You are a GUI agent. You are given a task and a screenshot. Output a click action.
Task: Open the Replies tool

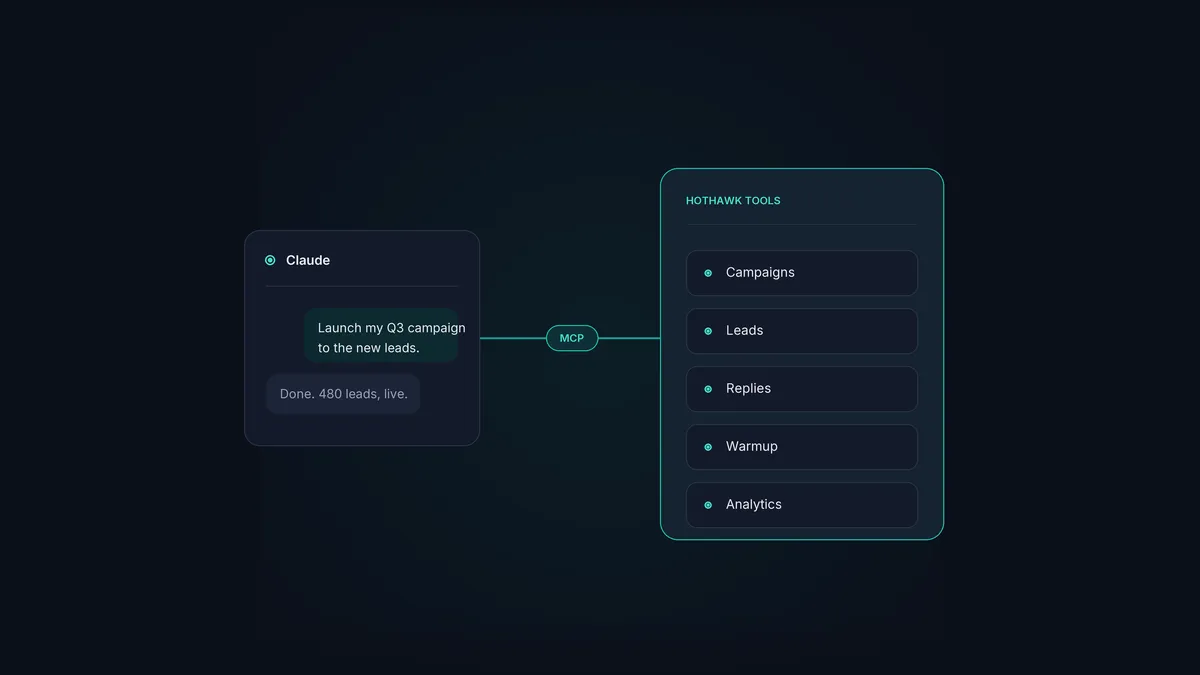[802, 389]
